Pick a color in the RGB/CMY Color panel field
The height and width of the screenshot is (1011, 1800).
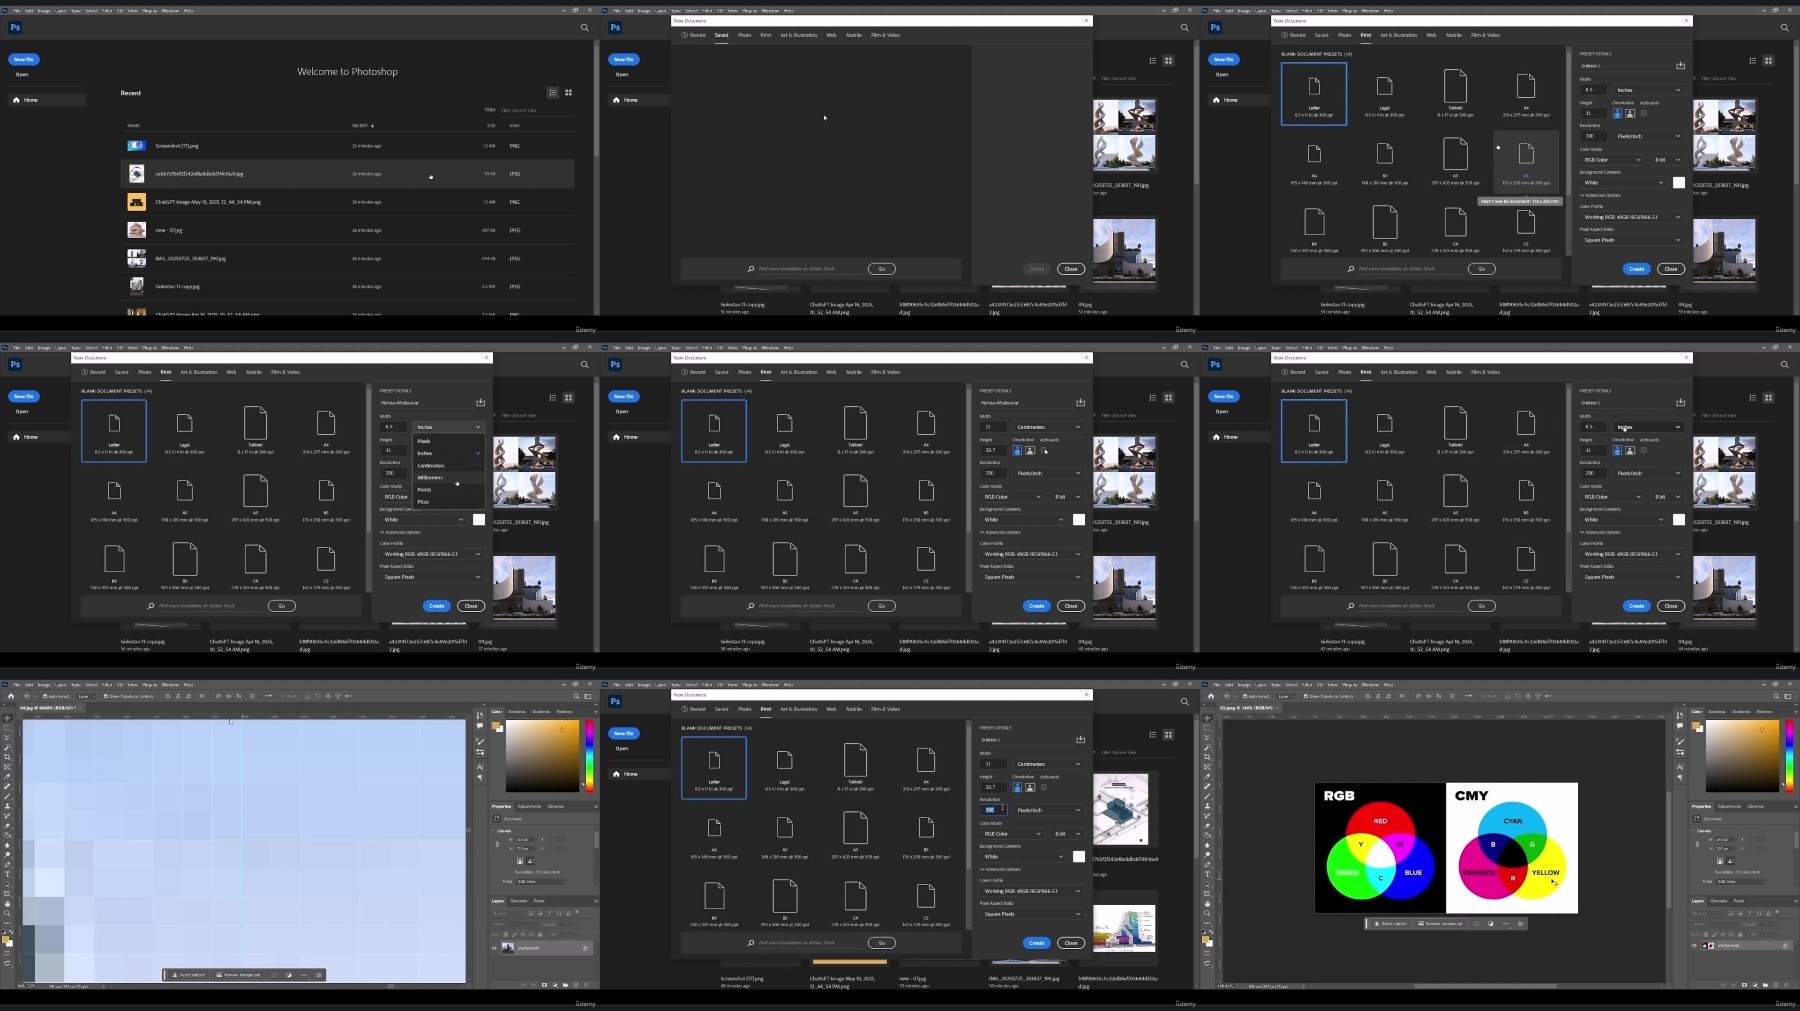click(1742, 756)
